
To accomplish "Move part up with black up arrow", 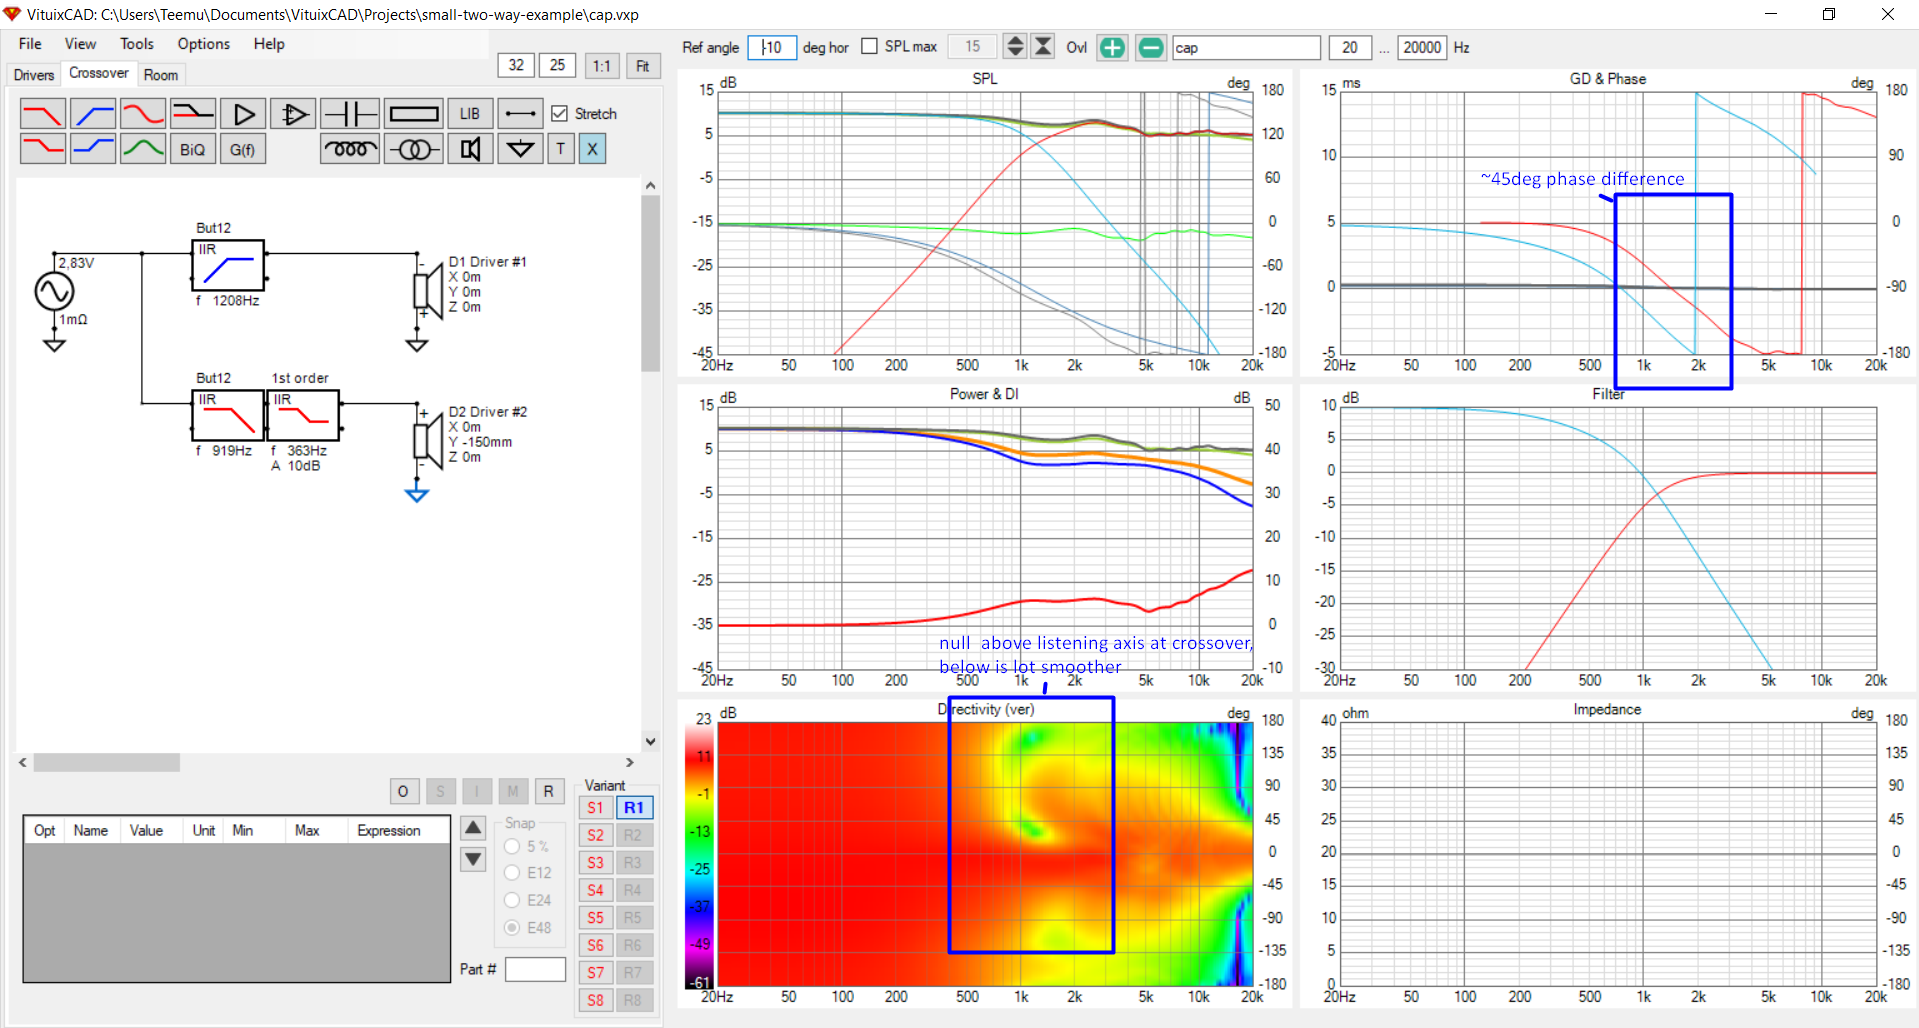I will (474, 828).
